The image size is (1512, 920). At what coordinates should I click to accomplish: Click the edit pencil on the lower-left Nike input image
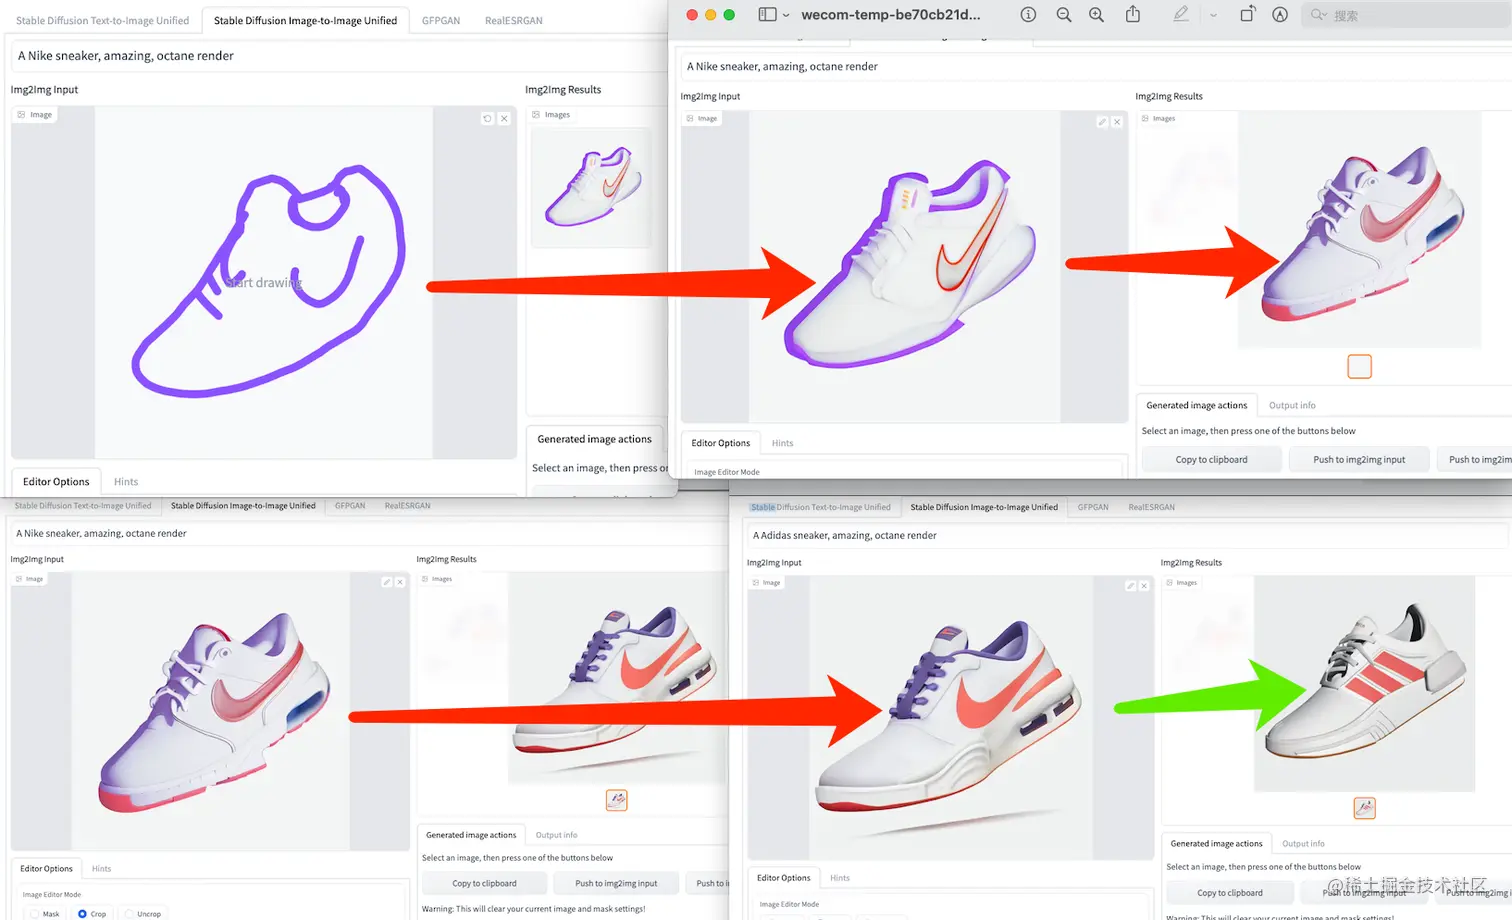click(x=386, y=582)
